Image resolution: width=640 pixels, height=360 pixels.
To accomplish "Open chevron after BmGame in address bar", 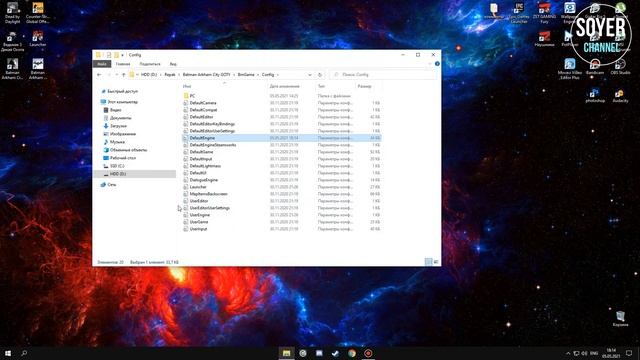I will tap(258, 75).
